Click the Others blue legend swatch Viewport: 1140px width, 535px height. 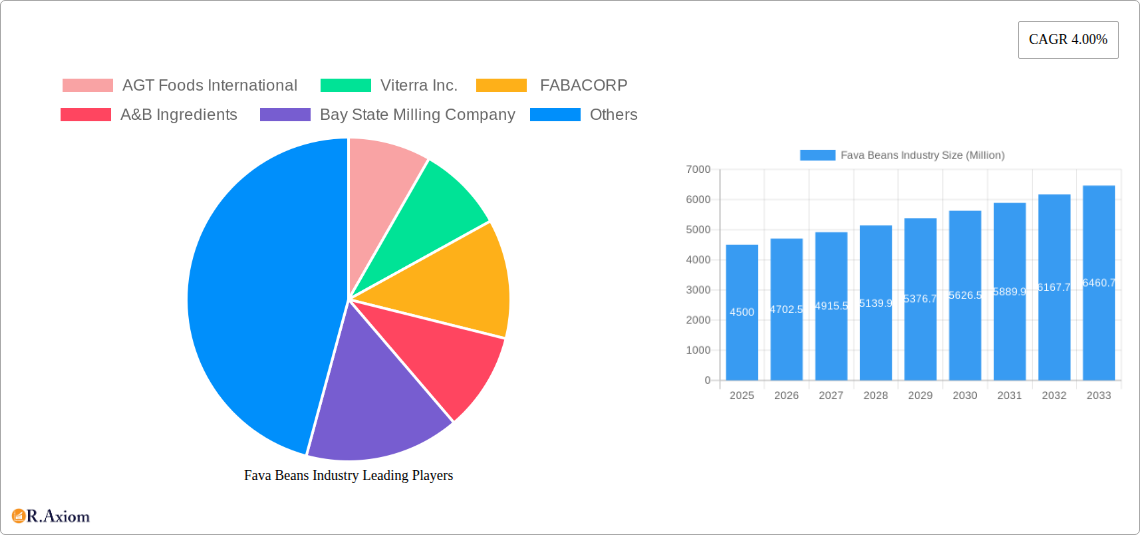[x=555, y=115]
